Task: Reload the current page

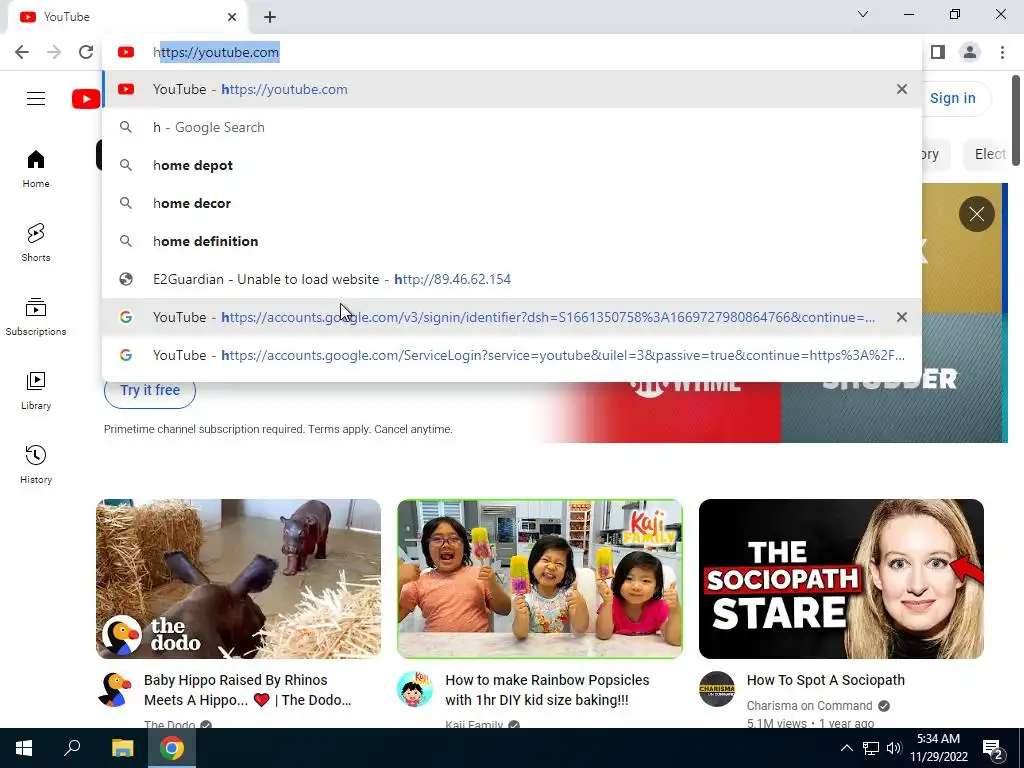Action: point(86,52)
